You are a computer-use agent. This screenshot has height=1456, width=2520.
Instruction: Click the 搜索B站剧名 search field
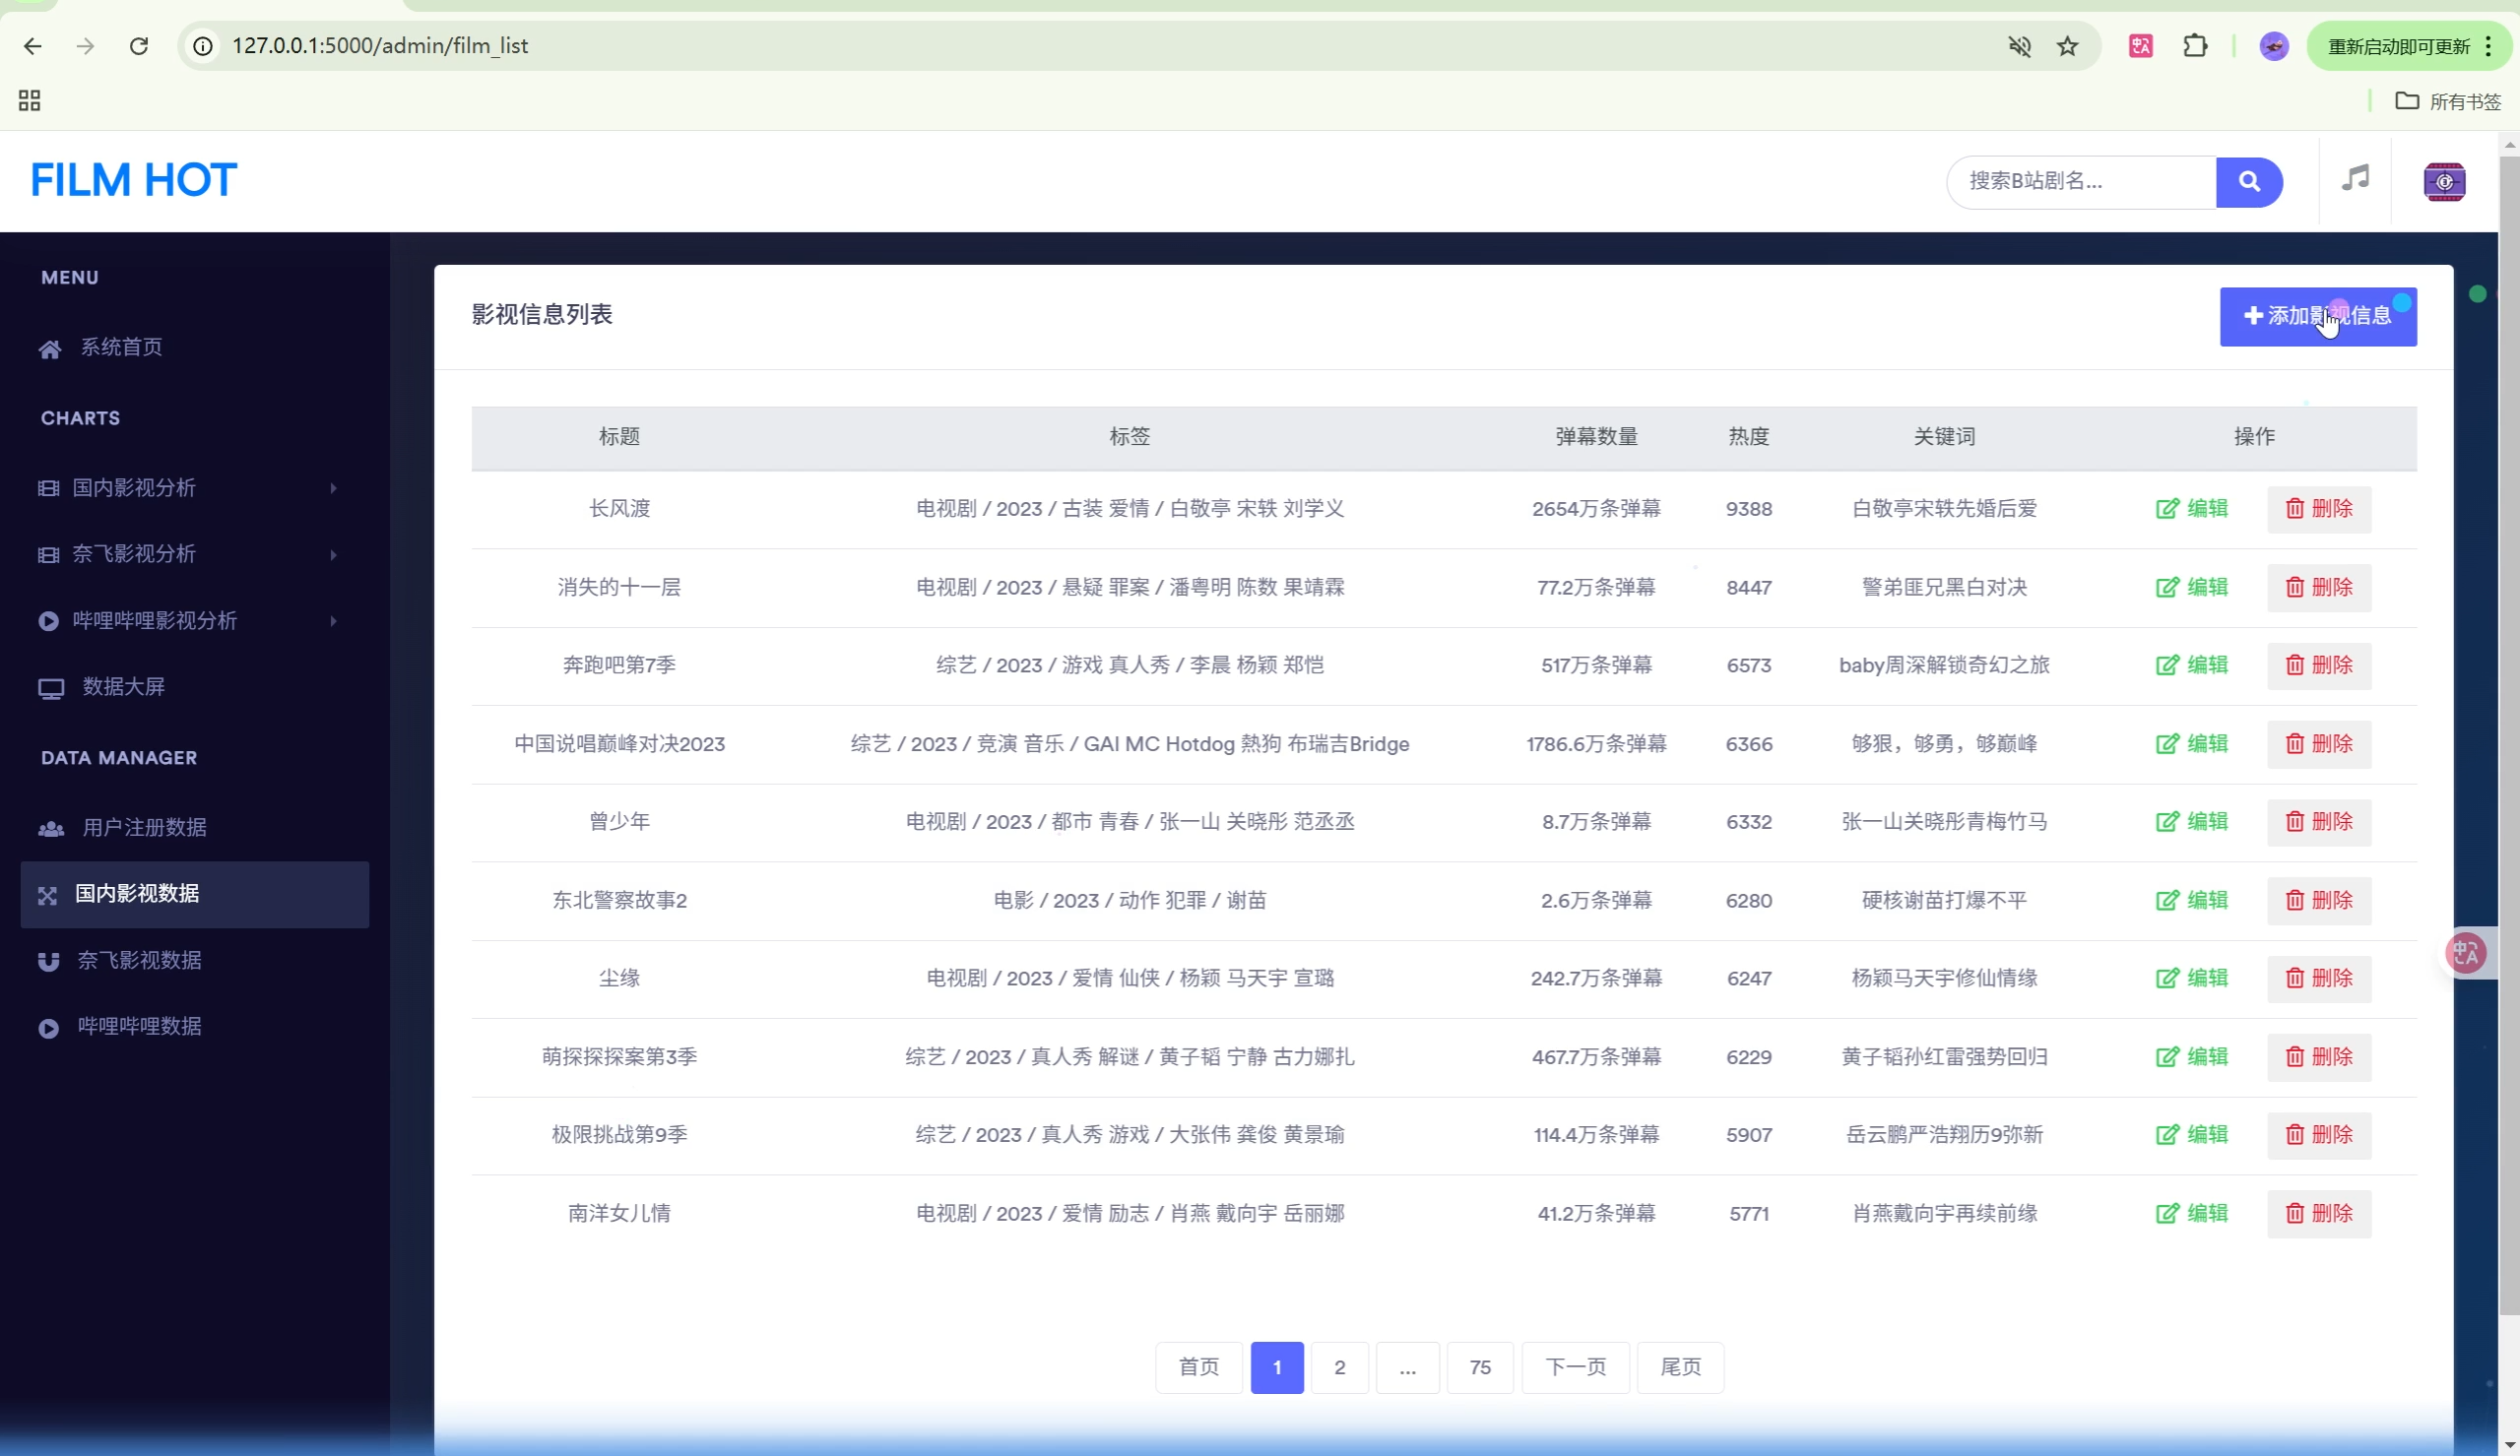tap(2080, 182)
